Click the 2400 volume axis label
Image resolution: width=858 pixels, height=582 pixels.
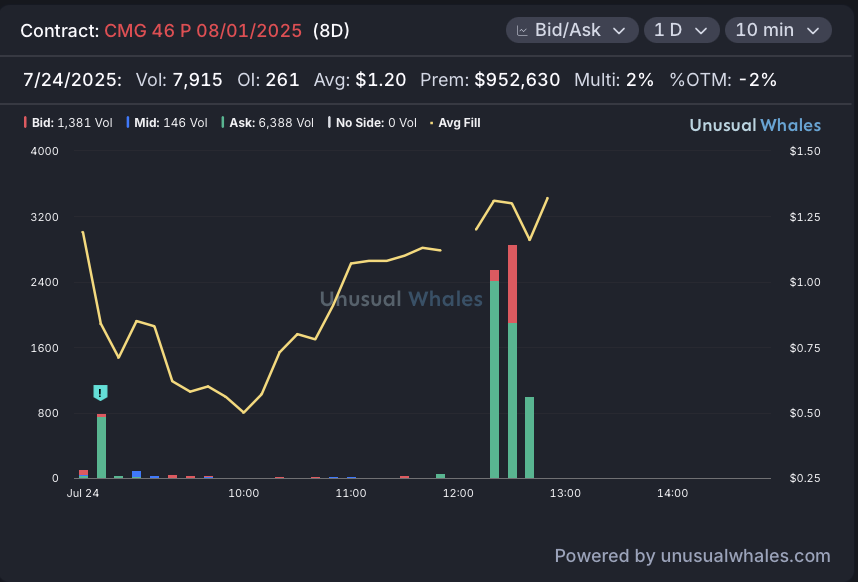click(44, 282)
